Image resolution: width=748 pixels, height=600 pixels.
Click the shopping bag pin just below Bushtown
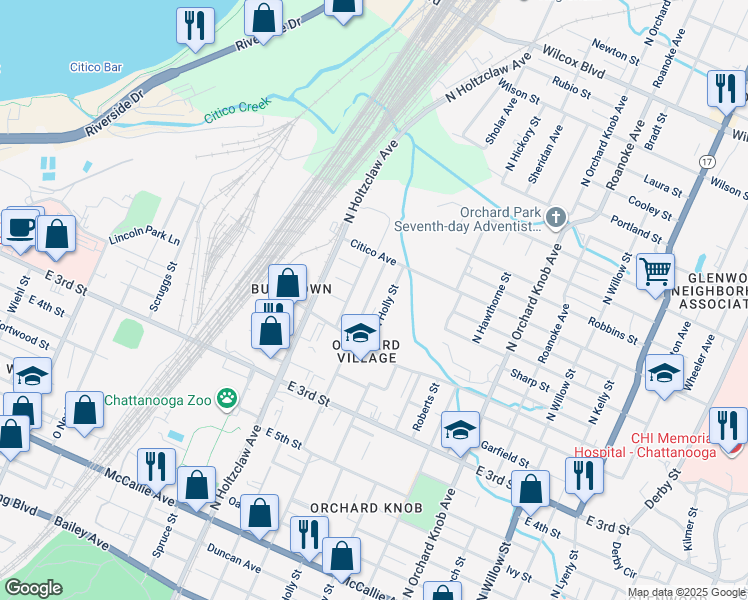pyautogui.click(x=270, y=333)
